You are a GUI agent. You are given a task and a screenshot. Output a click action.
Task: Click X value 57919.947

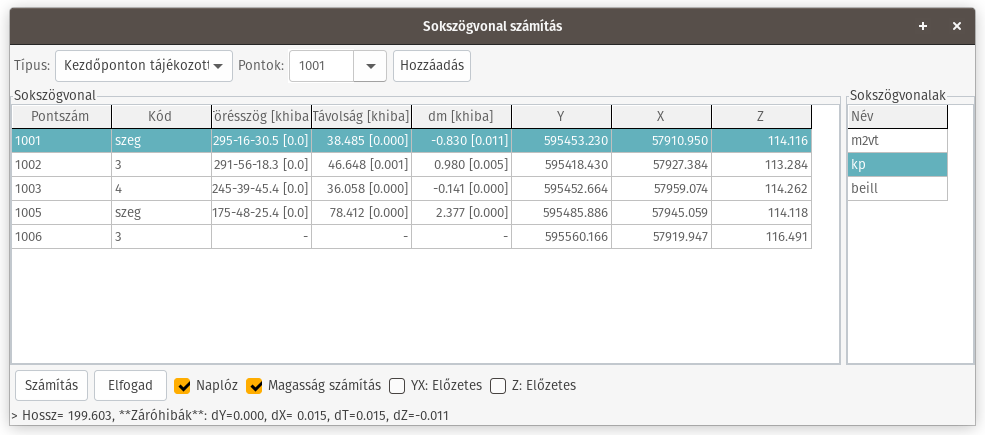point(661,236)
